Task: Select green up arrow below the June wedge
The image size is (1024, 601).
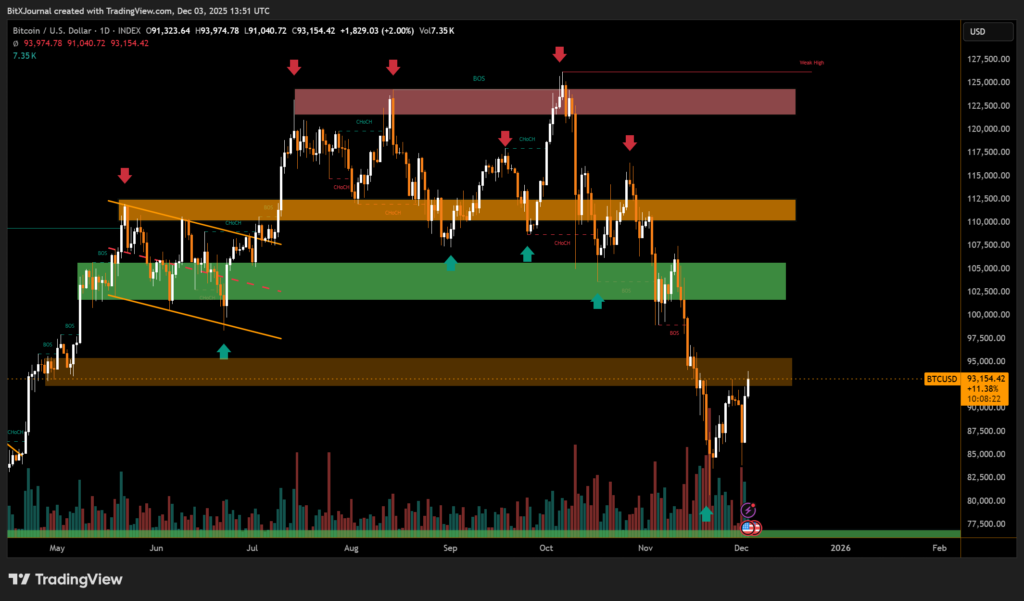Action: pos(223,351)
